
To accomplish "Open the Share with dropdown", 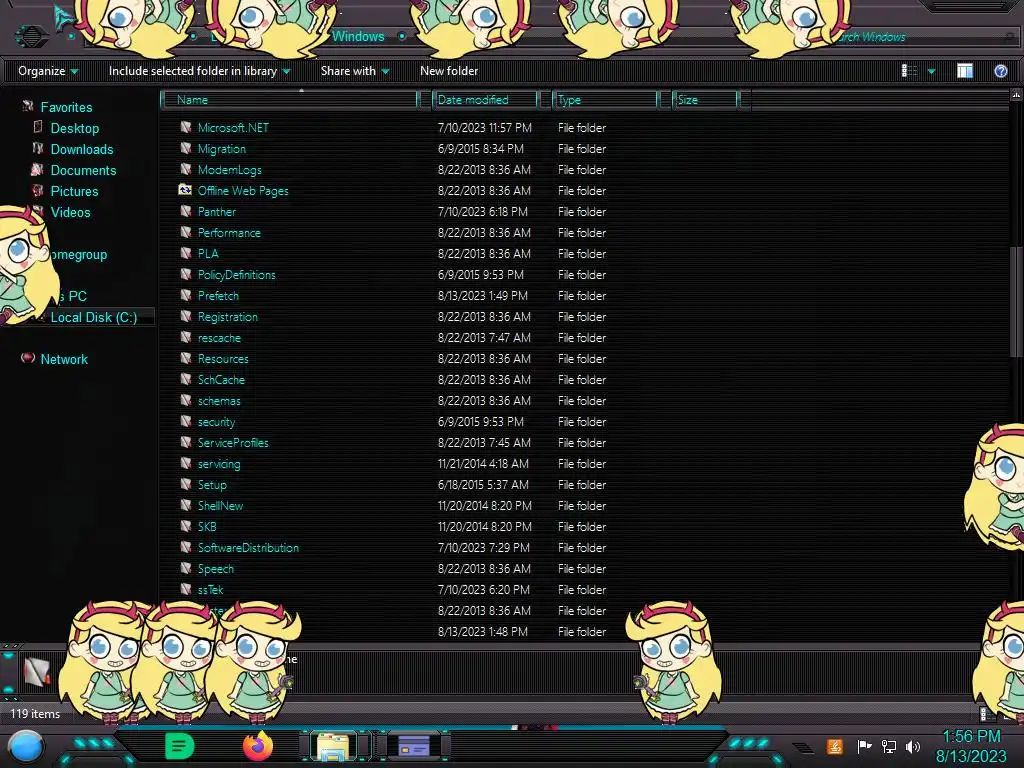I will (355, 71).
